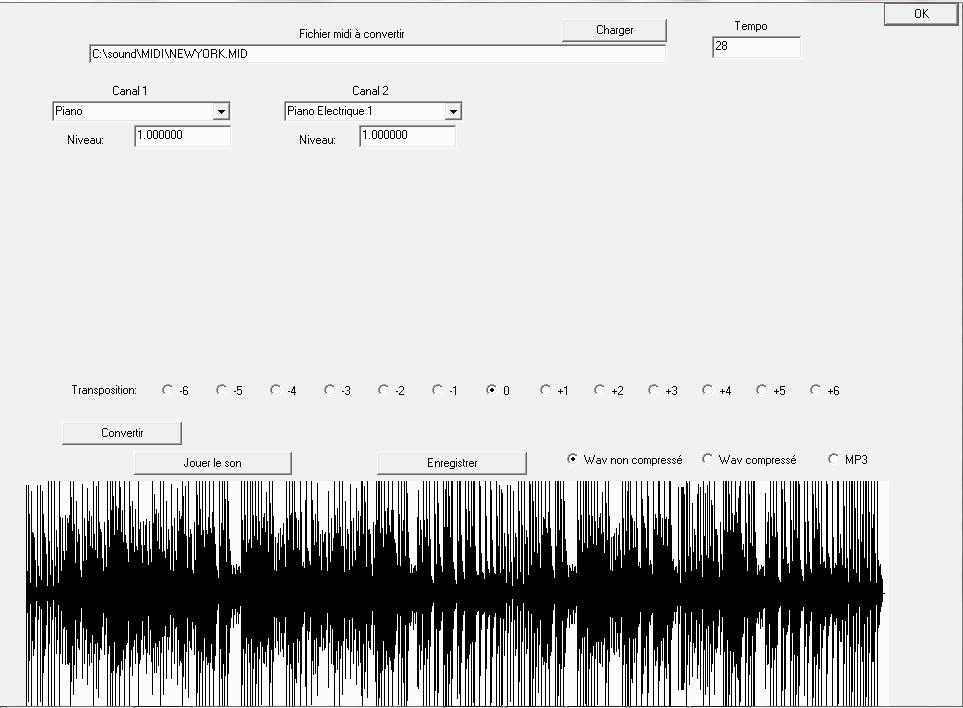Click the 'Canal 2' label

coord(370,91)
